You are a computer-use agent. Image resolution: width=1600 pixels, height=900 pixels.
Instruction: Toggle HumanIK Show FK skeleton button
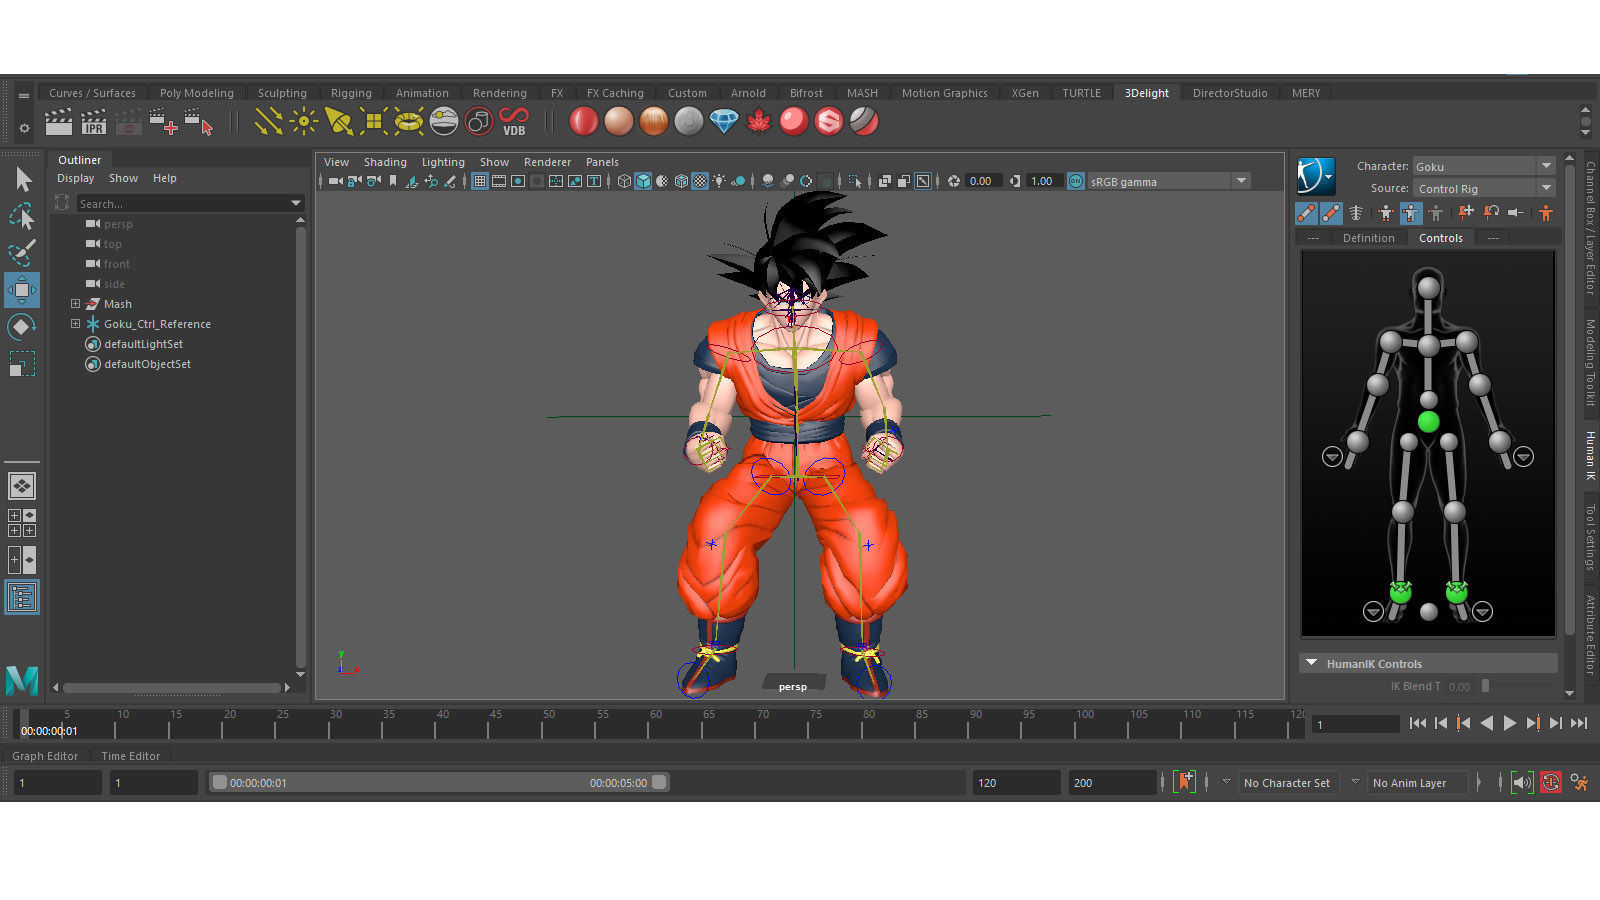(1331, 213)
